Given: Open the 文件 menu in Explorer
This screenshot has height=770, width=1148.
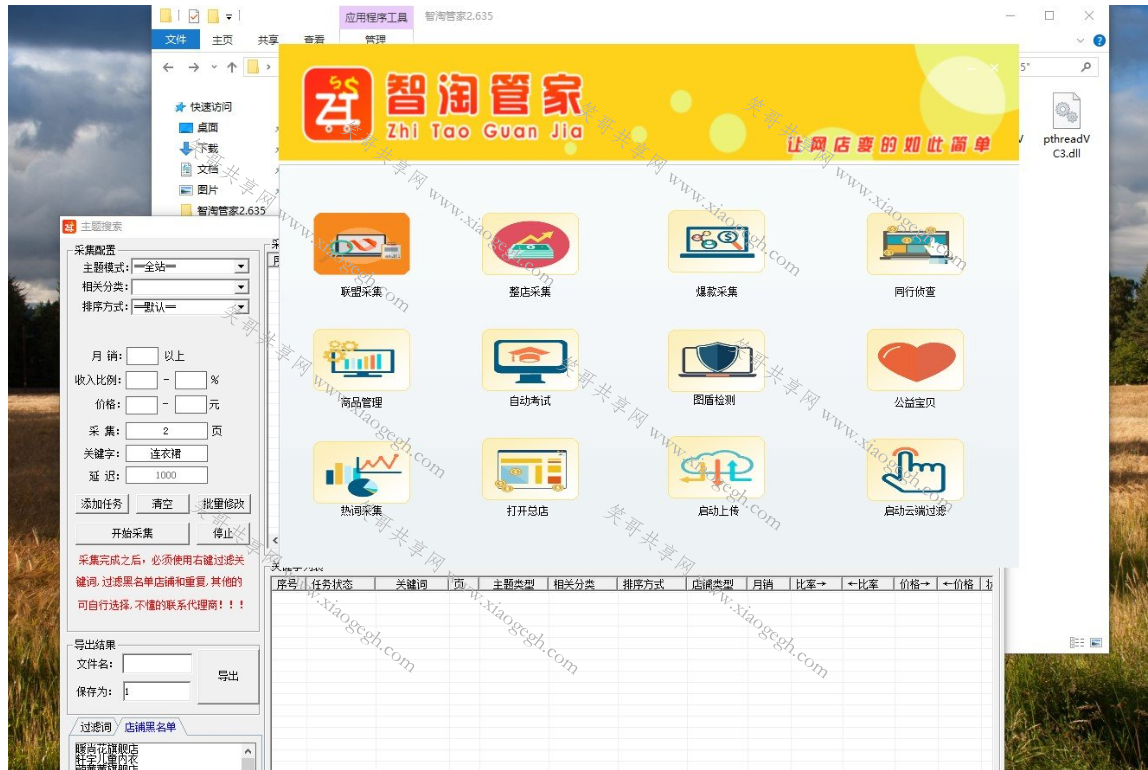Looking at the screenshot, I should (176, 40).
